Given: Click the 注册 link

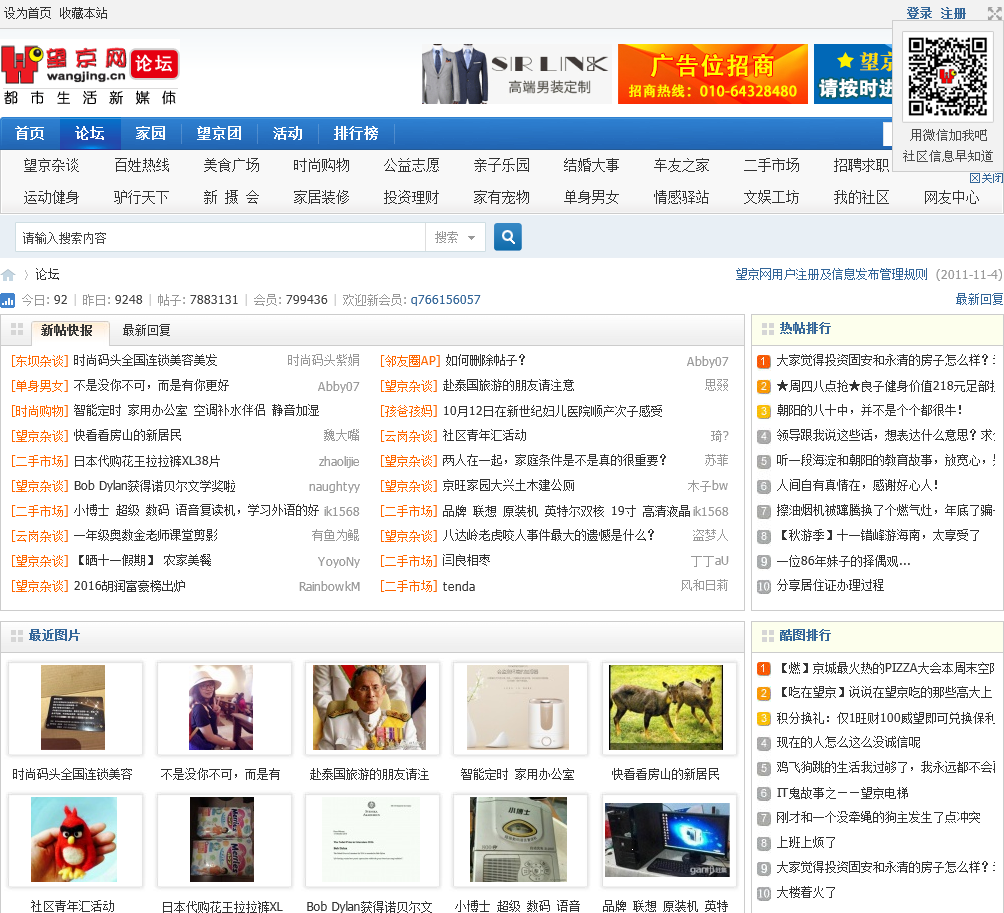Looking at the screenshot, I should [x=953, y=13].
